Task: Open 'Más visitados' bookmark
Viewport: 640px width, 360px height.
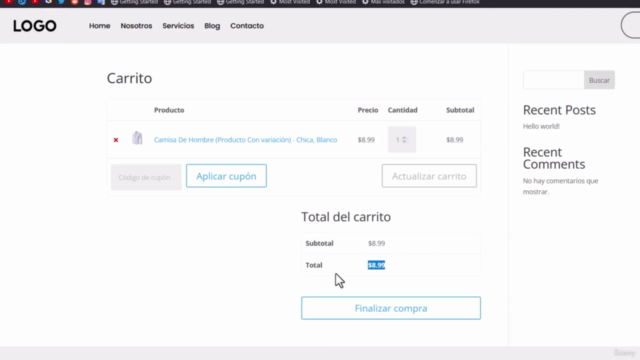Action: (x=383, y=2)
